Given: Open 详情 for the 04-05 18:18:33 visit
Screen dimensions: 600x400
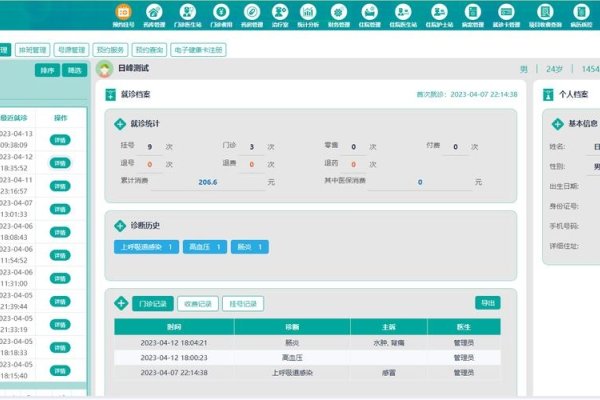Looking at the screenshot, I should point(60,348).
